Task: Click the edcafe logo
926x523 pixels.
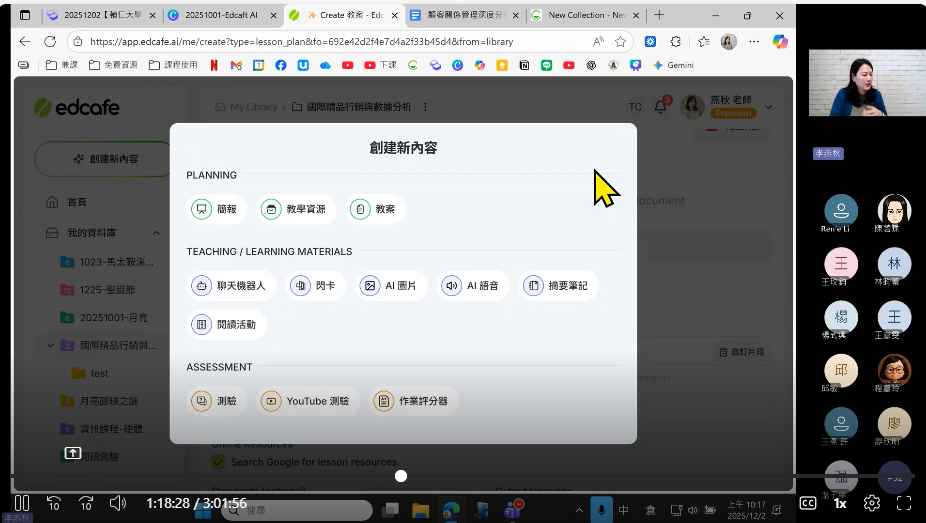Action: (77, 107)
